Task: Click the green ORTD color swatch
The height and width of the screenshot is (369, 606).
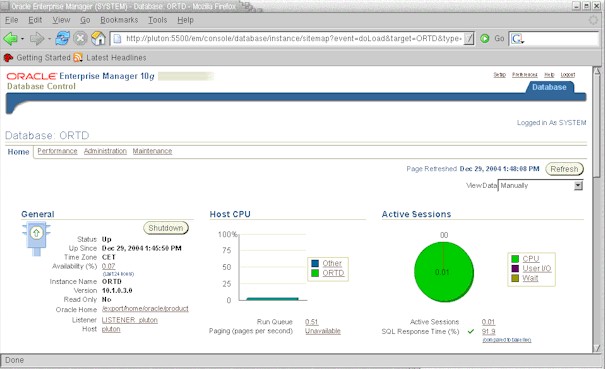Action: (x=315, y=273)
